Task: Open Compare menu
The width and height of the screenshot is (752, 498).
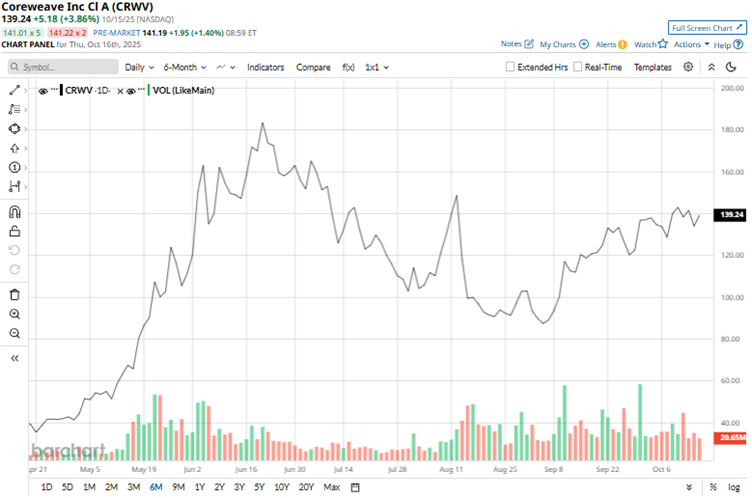Action: tap(313, 67)
